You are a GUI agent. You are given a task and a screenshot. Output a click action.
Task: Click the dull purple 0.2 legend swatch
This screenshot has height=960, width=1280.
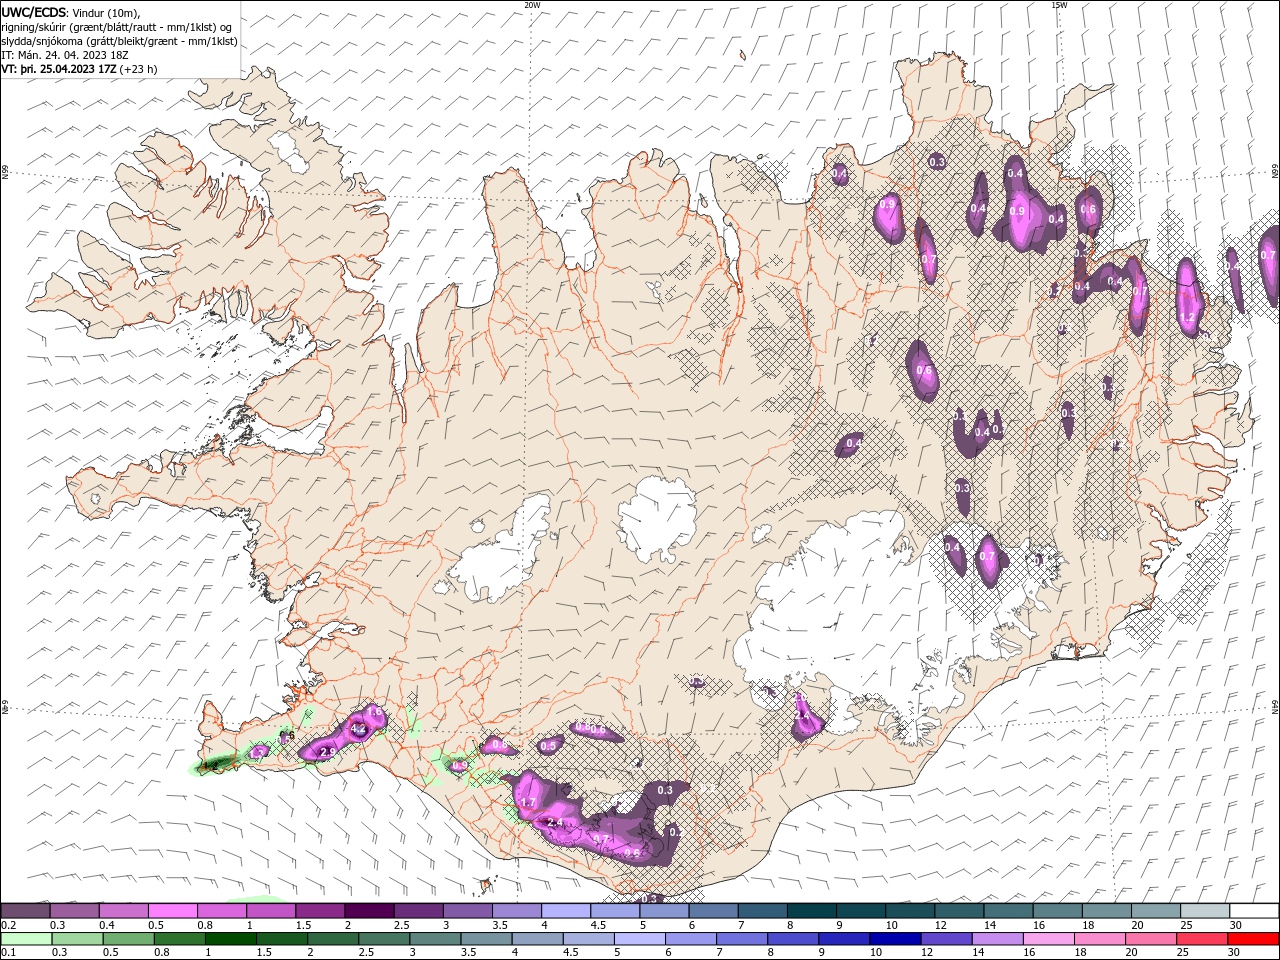coord(25,911)
